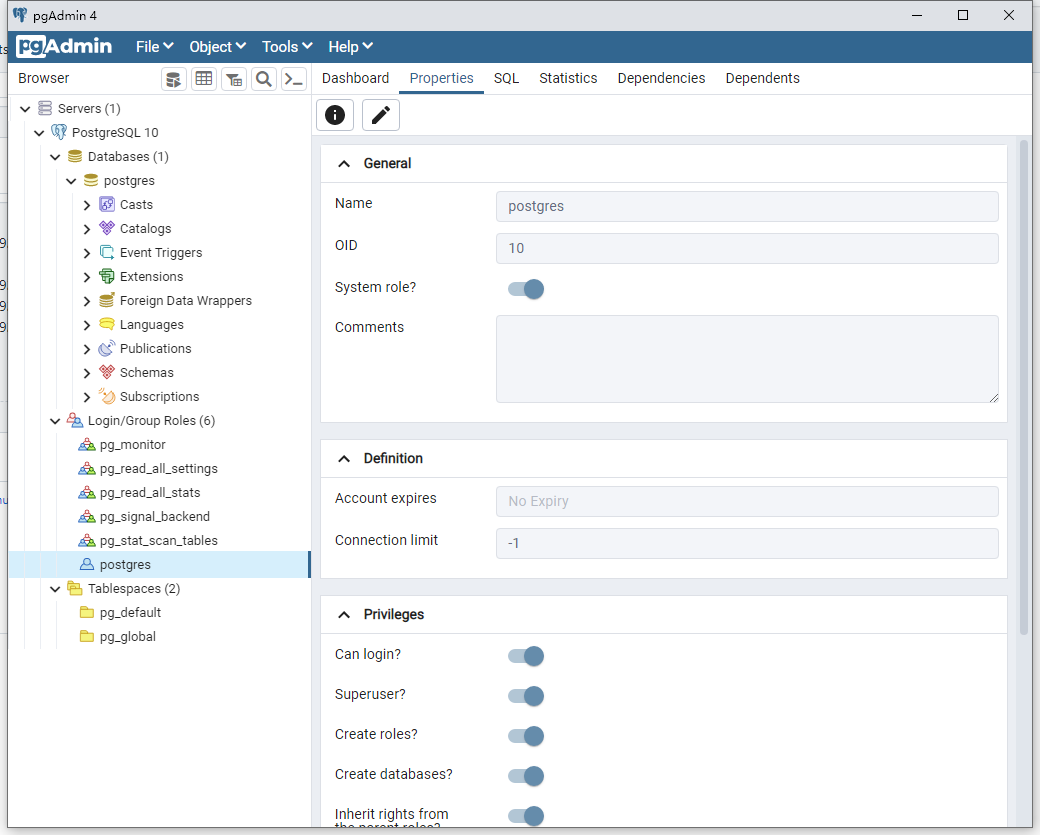Click the Comments text area
The image size is (1040, 835).
[x=747, y=359]
